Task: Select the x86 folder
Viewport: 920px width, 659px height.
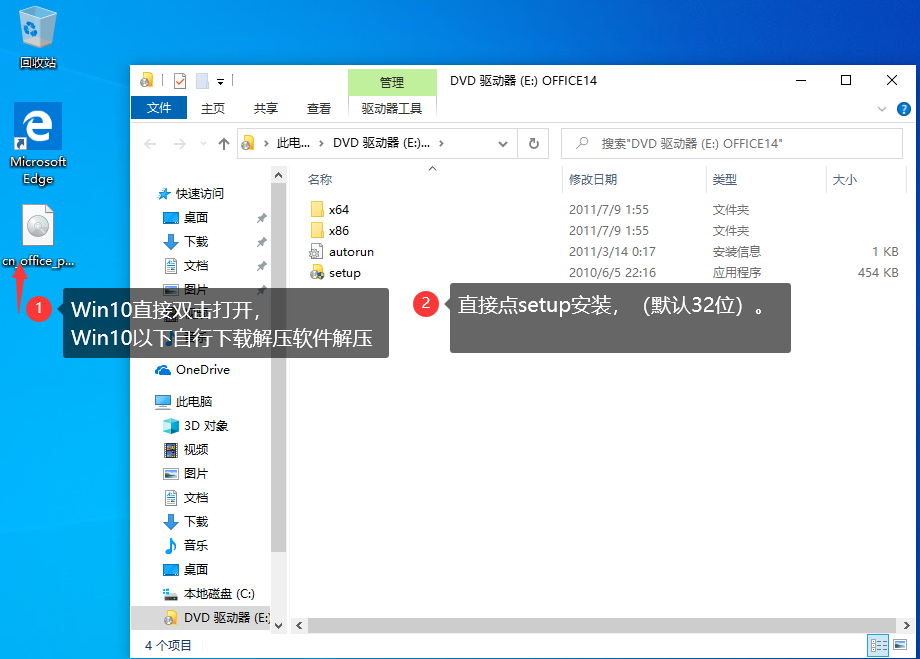Action: 330,231
